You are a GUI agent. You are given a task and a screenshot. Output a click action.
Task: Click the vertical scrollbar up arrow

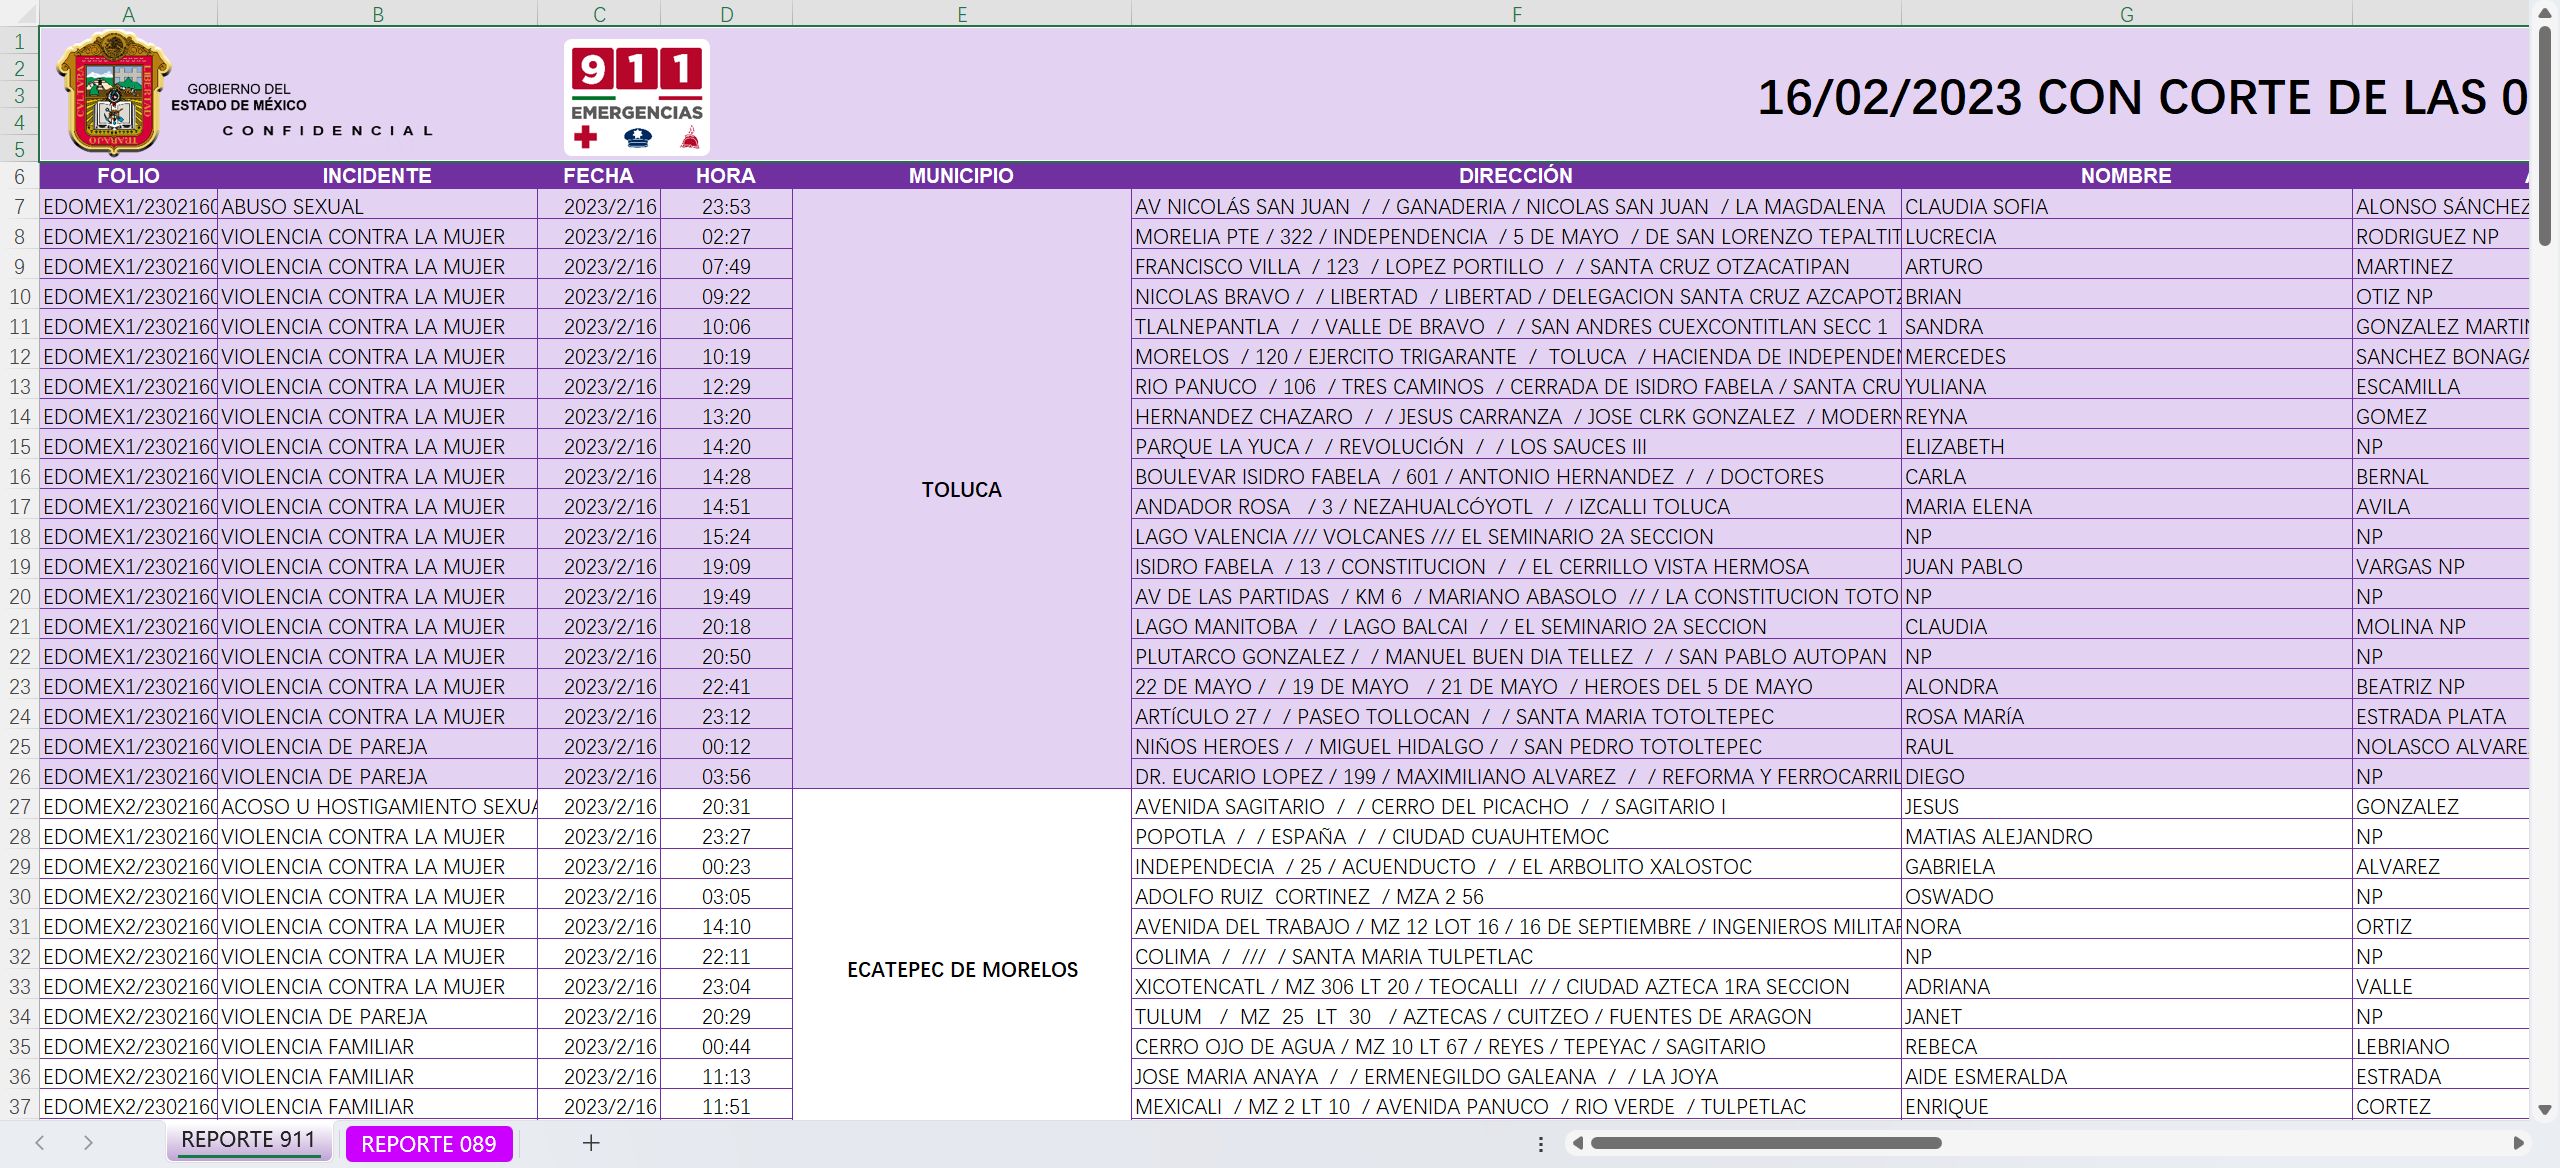pyautogui.click(x=2545, y=12)
